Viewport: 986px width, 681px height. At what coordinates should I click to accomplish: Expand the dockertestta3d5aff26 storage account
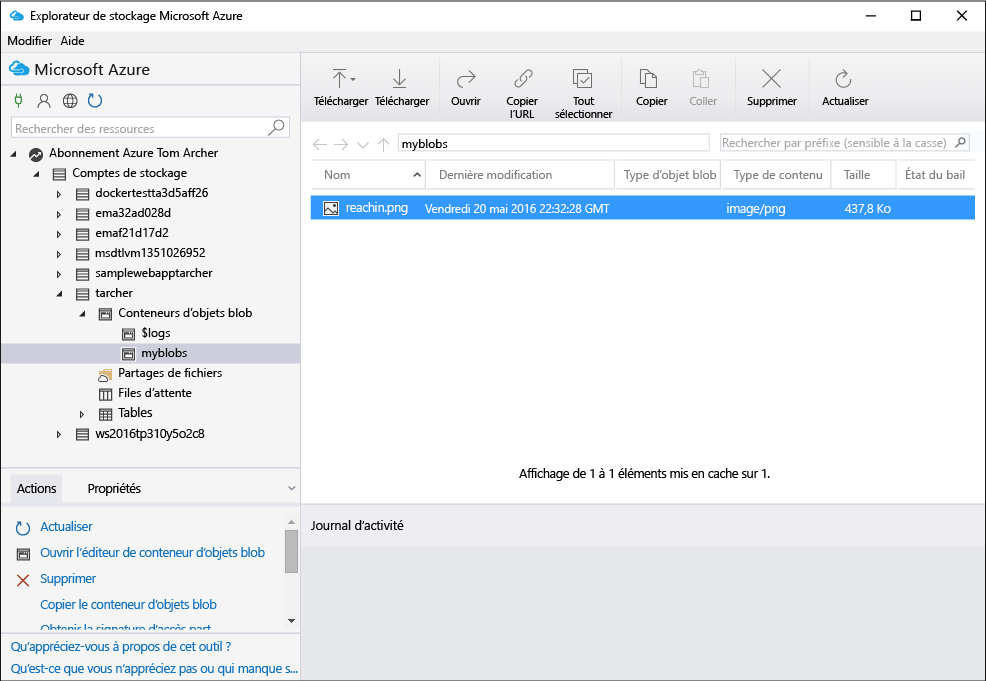click(x=59, y=194)
